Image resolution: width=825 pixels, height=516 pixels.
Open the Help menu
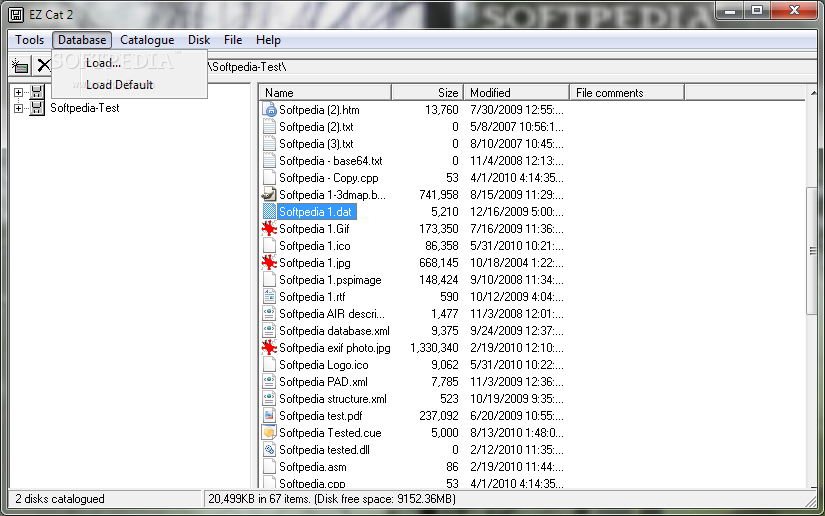(x=268, y=40)
